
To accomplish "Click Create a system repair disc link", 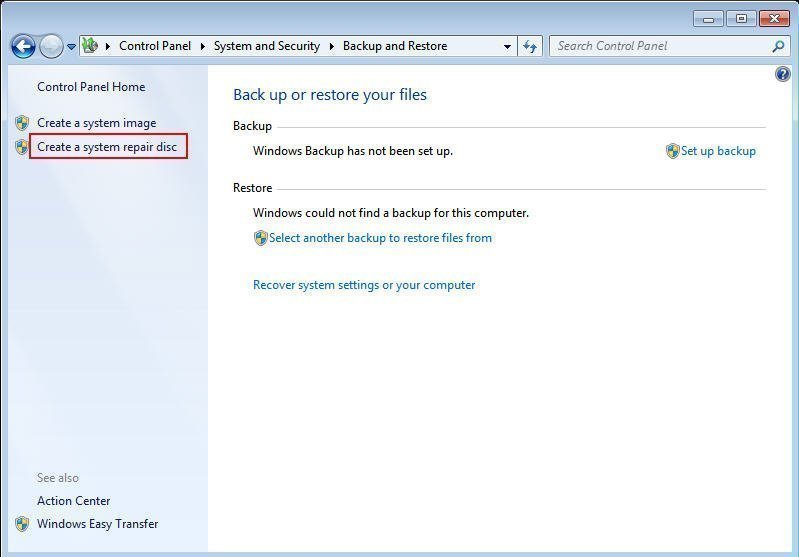I will [107, 147].
